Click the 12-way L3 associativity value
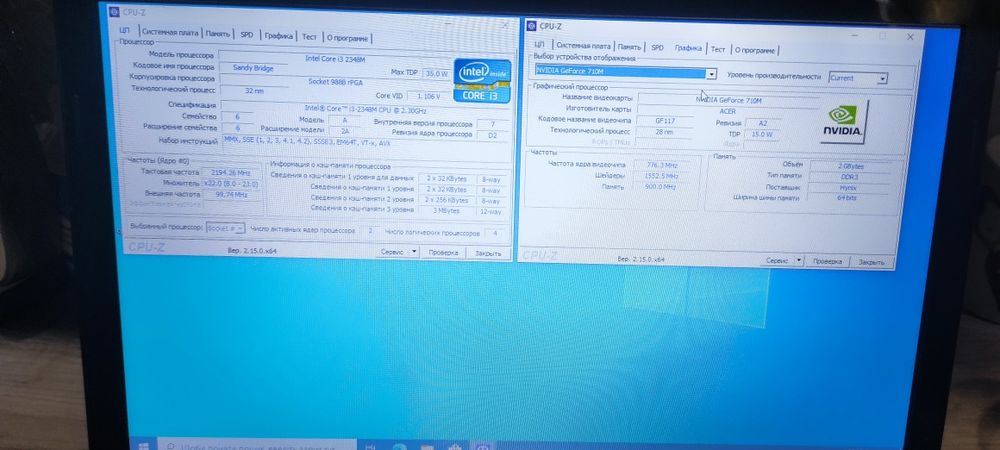Screen dimensions: 1000x450 tap(491, 212)
